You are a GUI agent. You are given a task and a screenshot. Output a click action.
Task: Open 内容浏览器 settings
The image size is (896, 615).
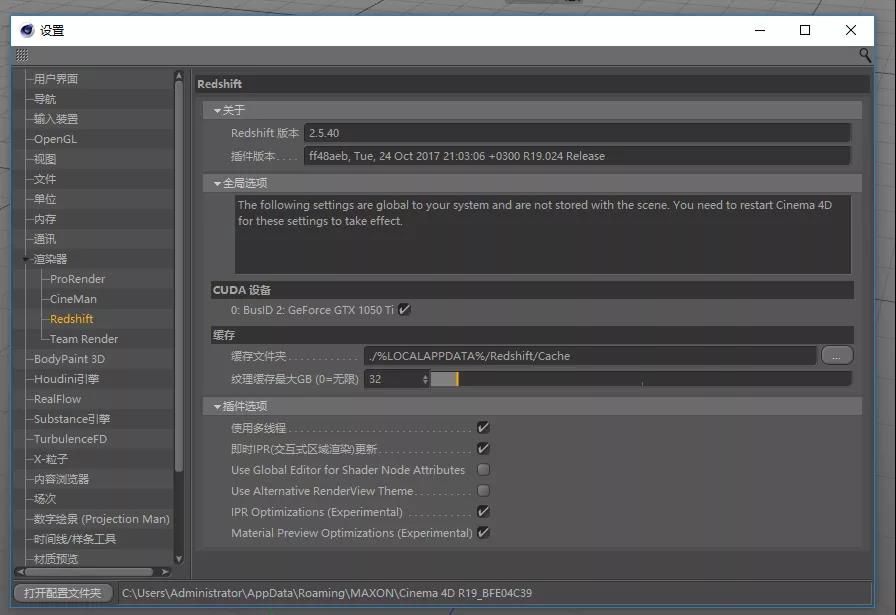pos(61,479)
